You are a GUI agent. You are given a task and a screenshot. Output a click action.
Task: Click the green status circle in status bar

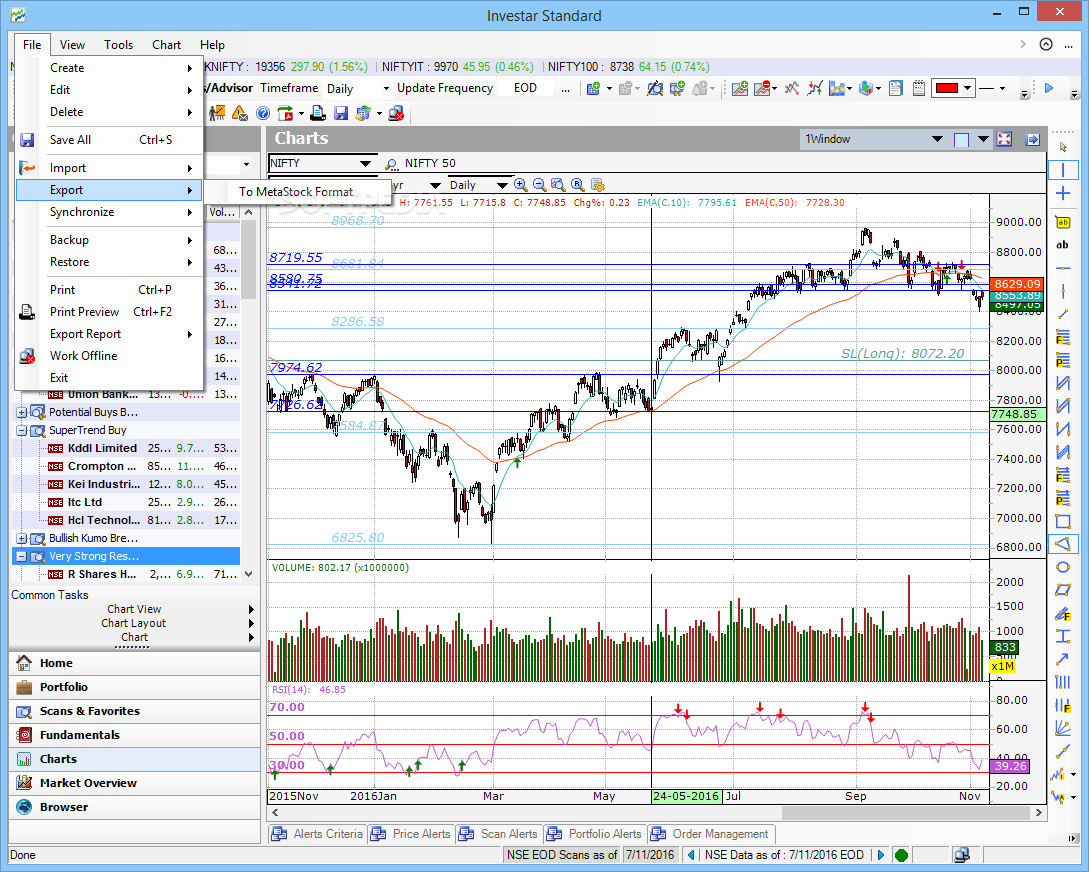901,855
